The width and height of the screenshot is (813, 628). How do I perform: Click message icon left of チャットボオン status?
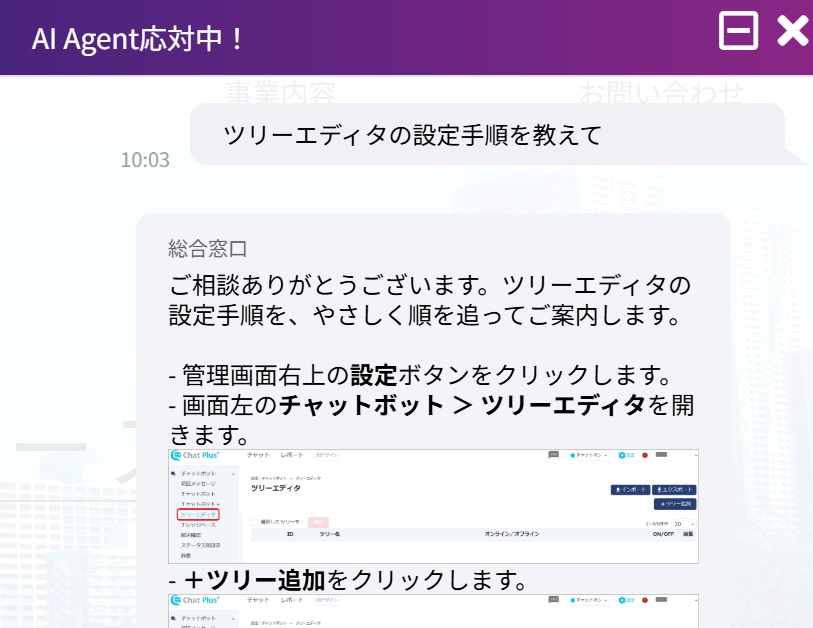coord(553,455)
